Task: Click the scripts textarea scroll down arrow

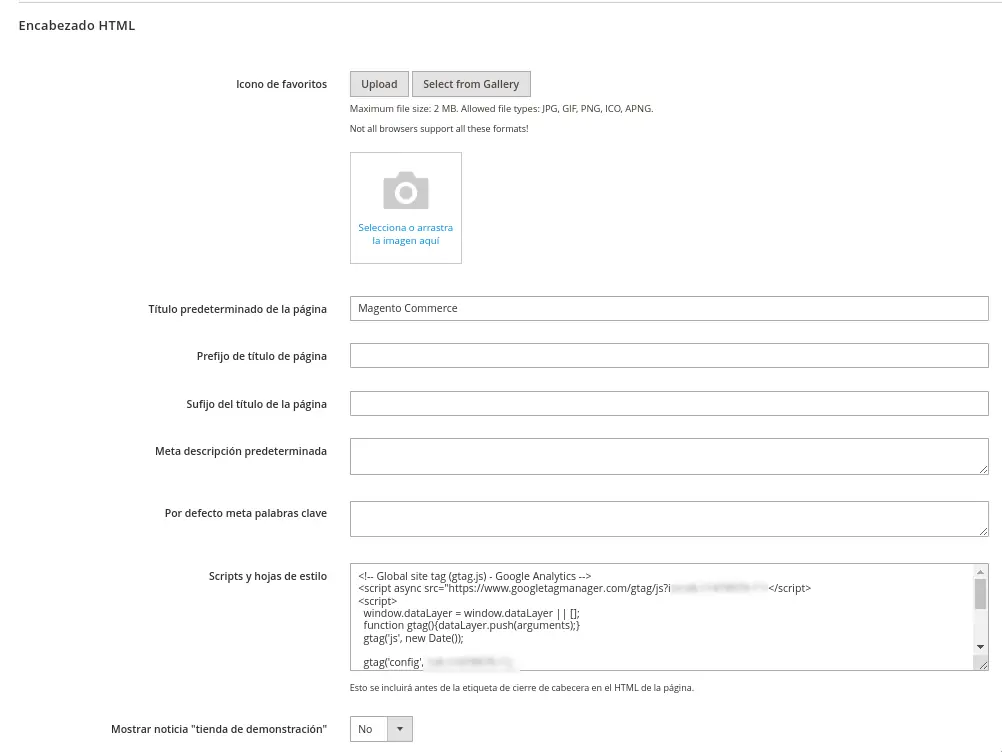Action: click(980, 647)
